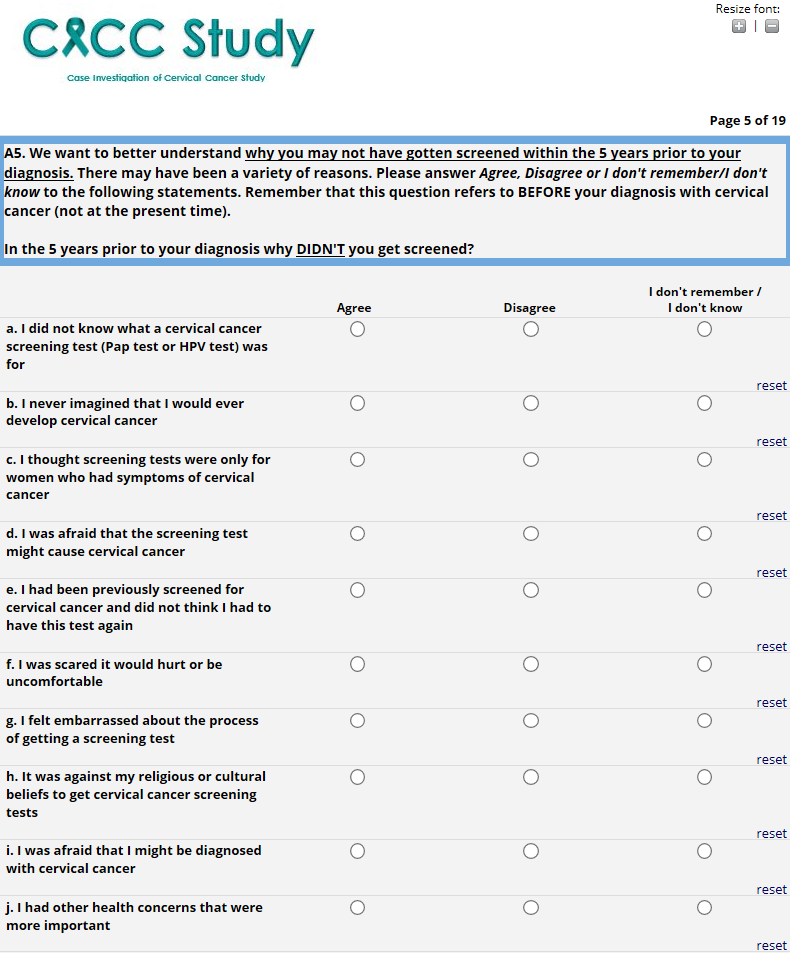This screenshot has width=790, height=953.
Task: Decrease font size with minus icon
Action: 772,27
